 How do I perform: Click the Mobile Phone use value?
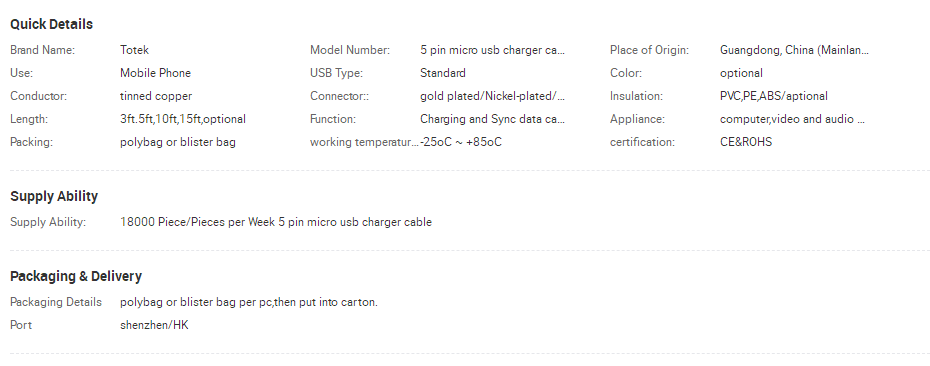click(155, 73)
